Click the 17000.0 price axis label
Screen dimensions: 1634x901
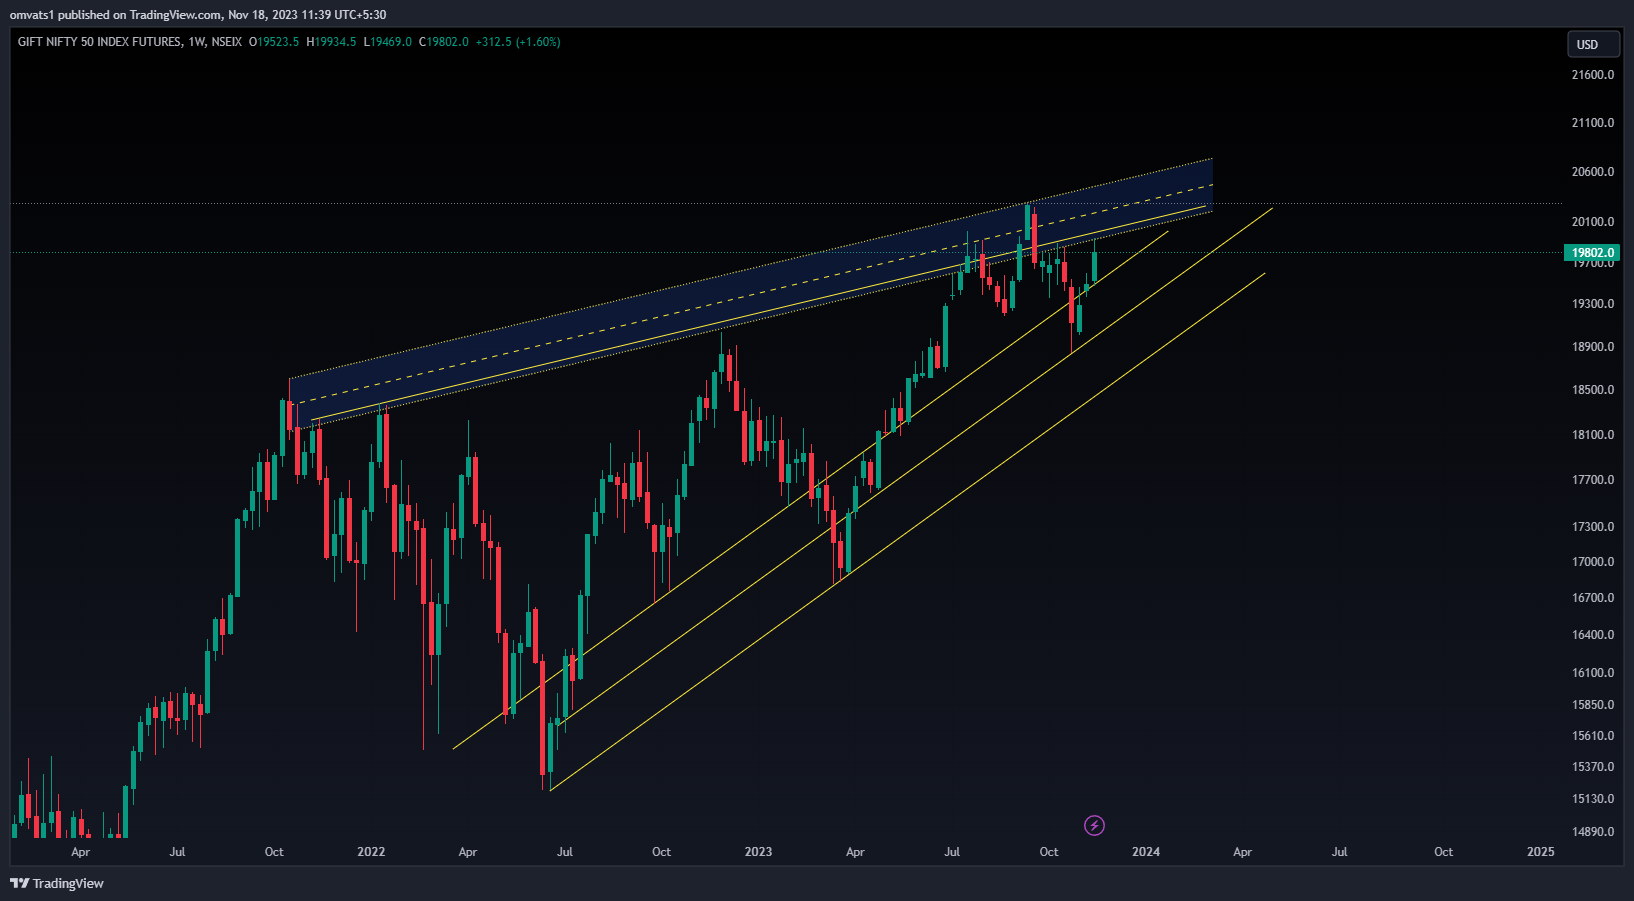(x=1593, y=562)
